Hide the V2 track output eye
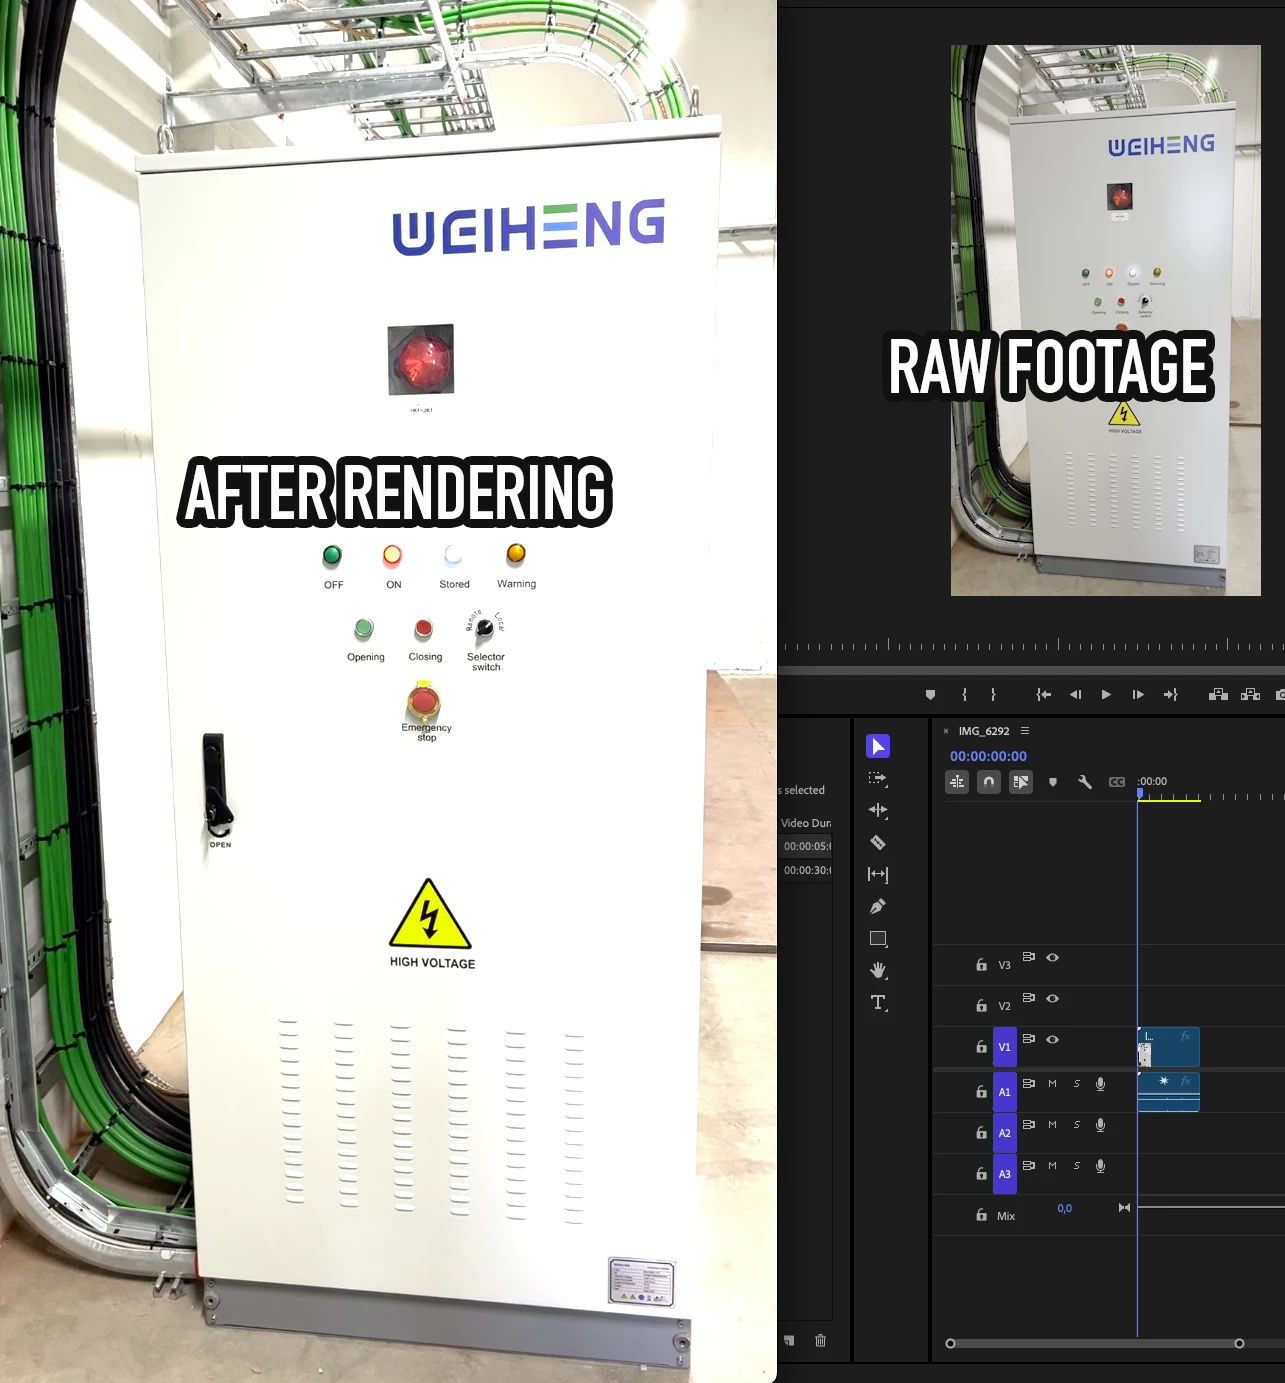Image resolution: width=1285 pixels, height=1383 pixels. point(1052,999)
